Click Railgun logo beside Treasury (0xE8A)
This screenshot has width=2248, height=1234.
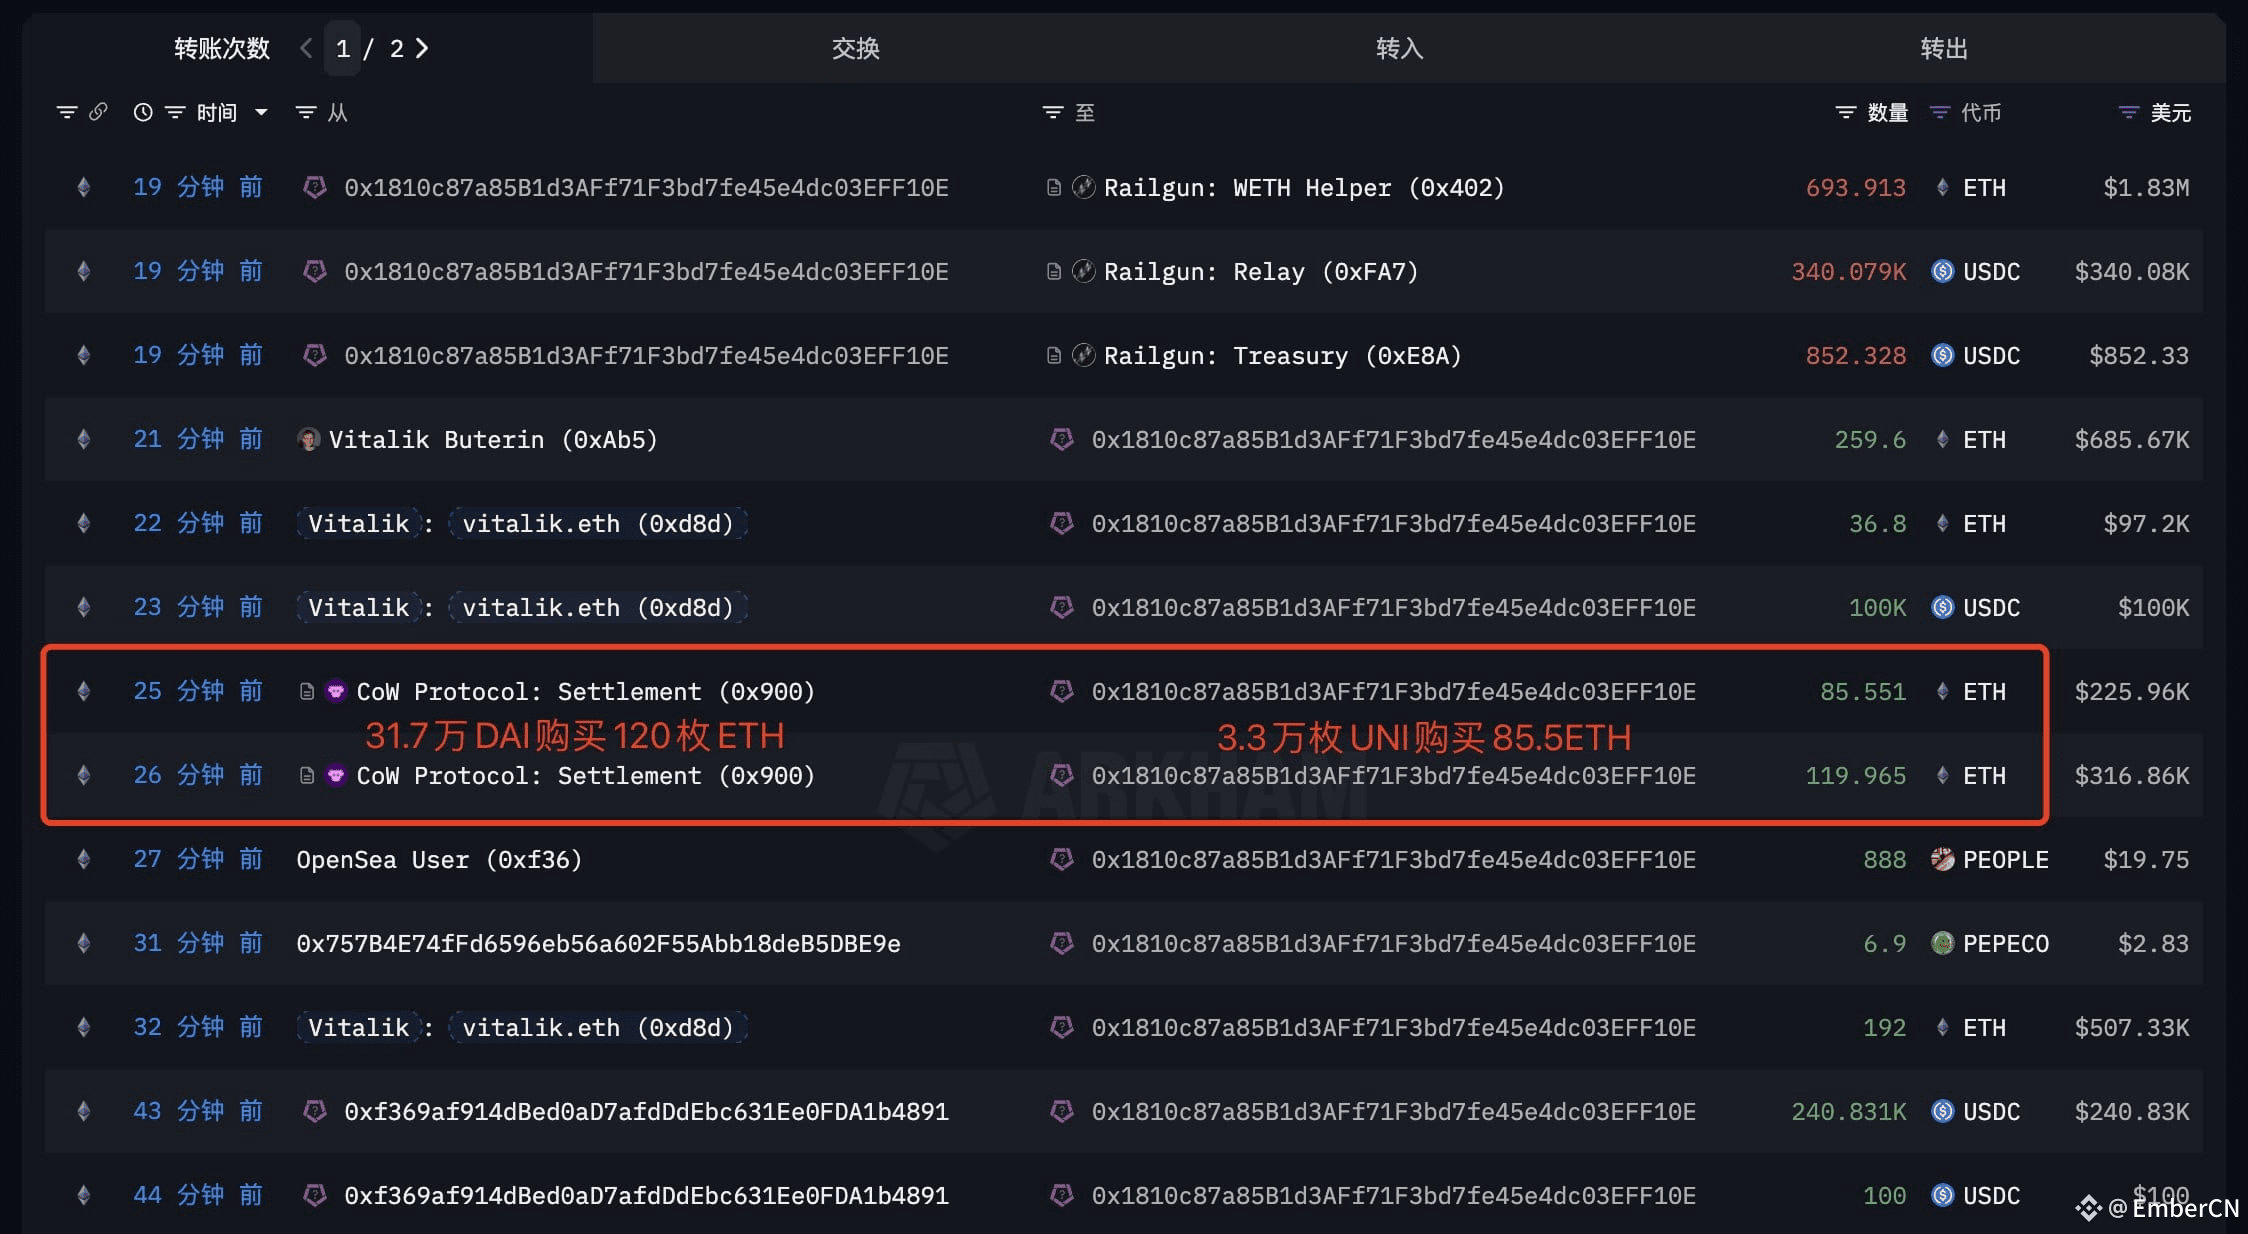(x=1084, y=356)
